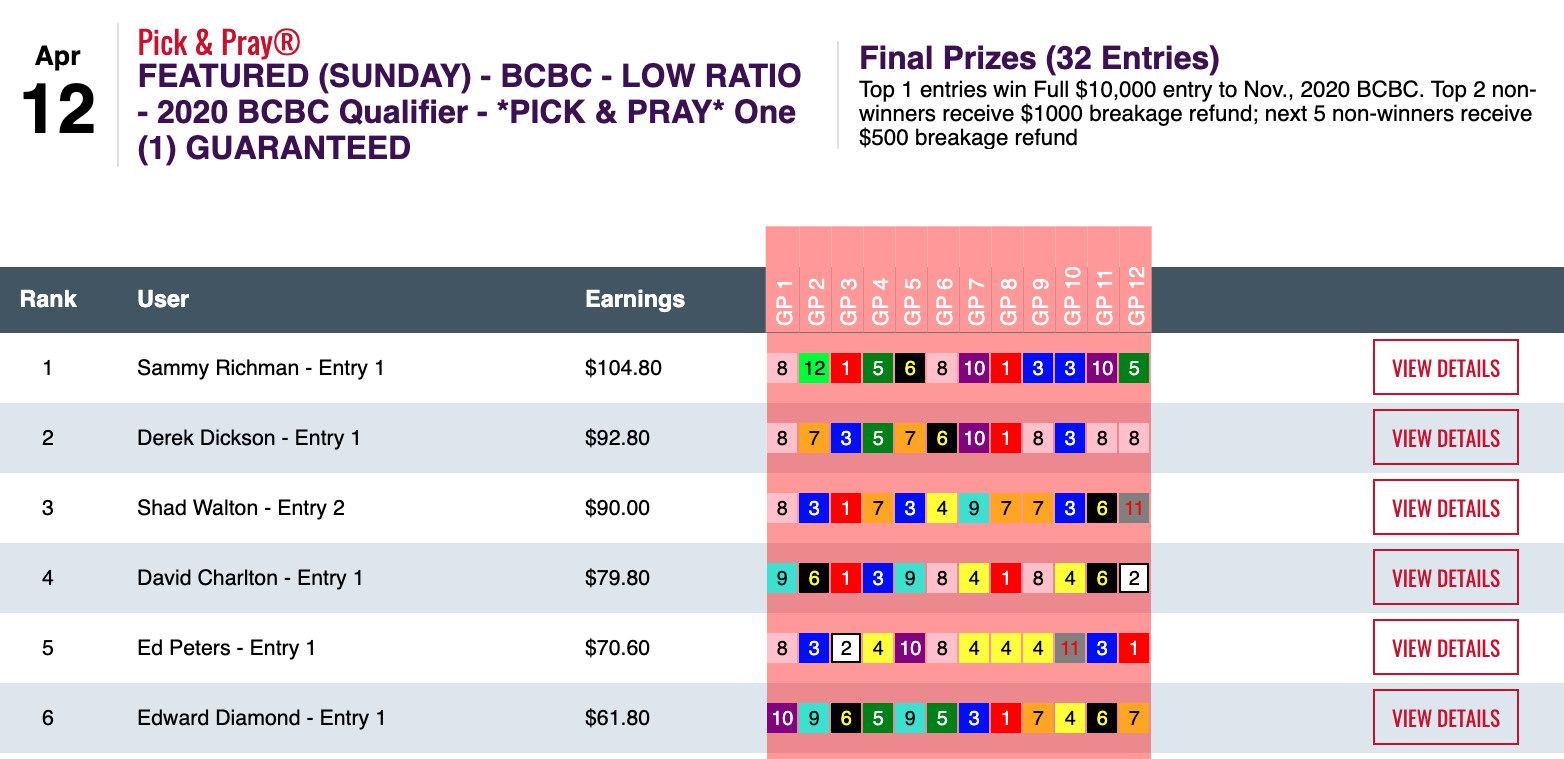Select Sammy Richman's green 12 pick in GP 2
The width and height of the screenshot is (1564, 759).
[814, 368]
